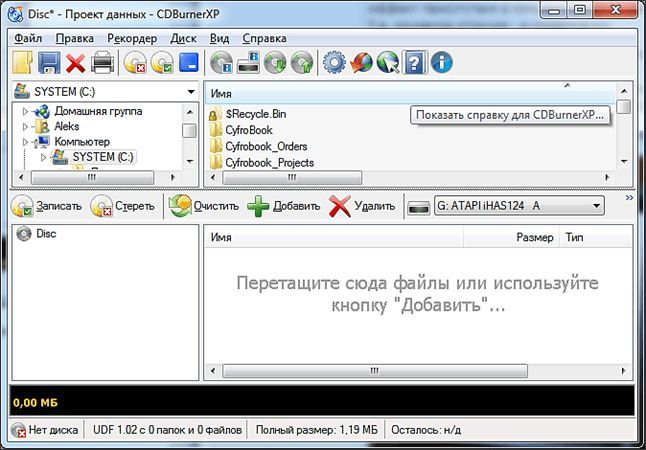Click the Очистить clear button
The height and width of the screenshot is (450, 646).
[x=204, y=206]
